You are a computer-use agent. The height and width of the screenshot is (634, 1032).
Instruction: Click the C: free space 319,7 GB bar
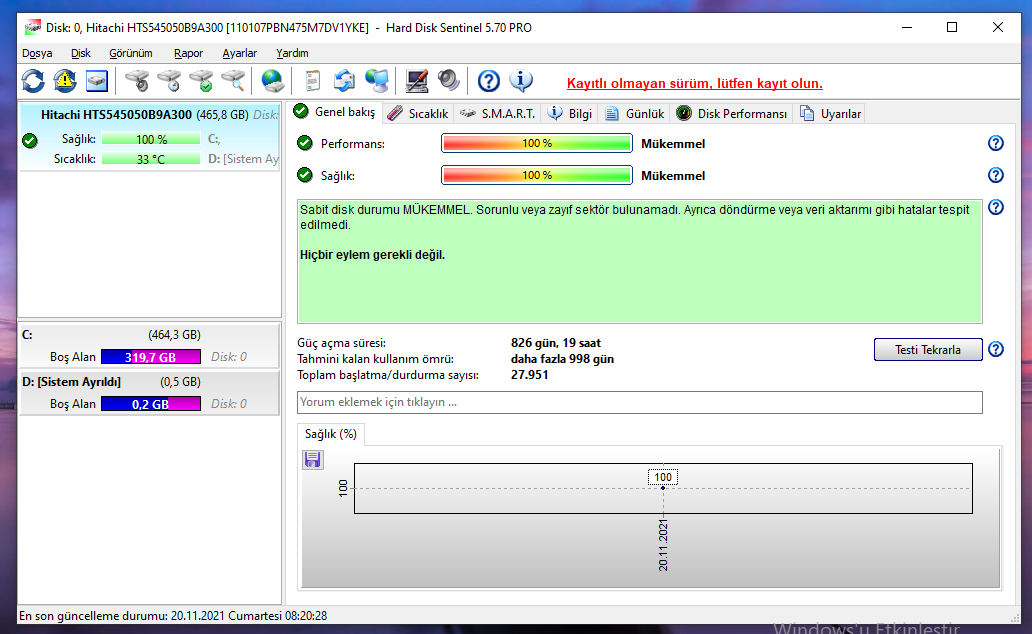point(151,357)
